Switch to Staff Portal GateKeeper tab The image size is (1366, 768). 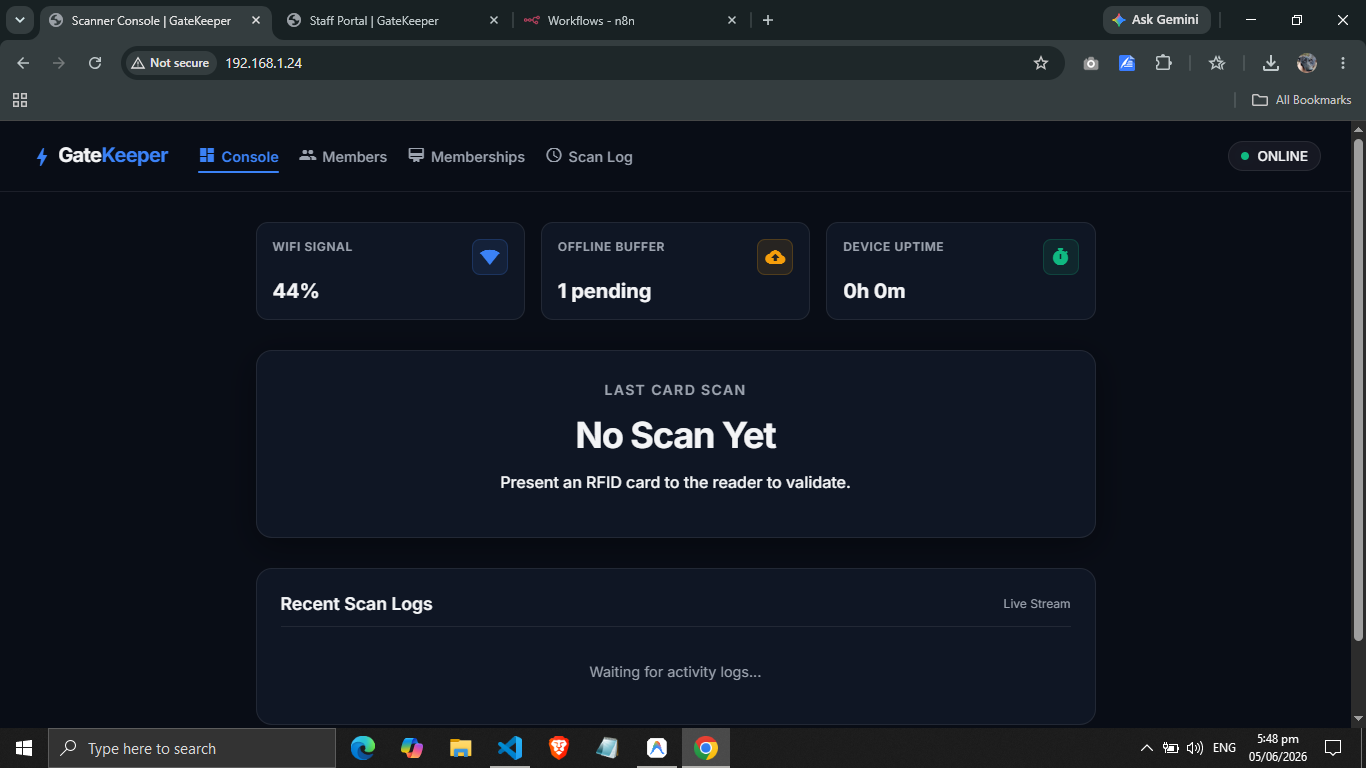392,20
